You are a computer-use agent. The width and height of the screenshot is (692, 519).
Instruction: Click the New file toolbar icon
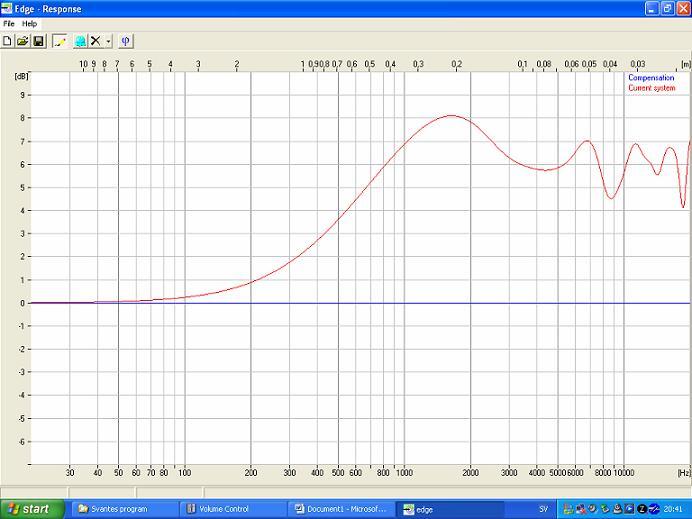coord(7,41)
